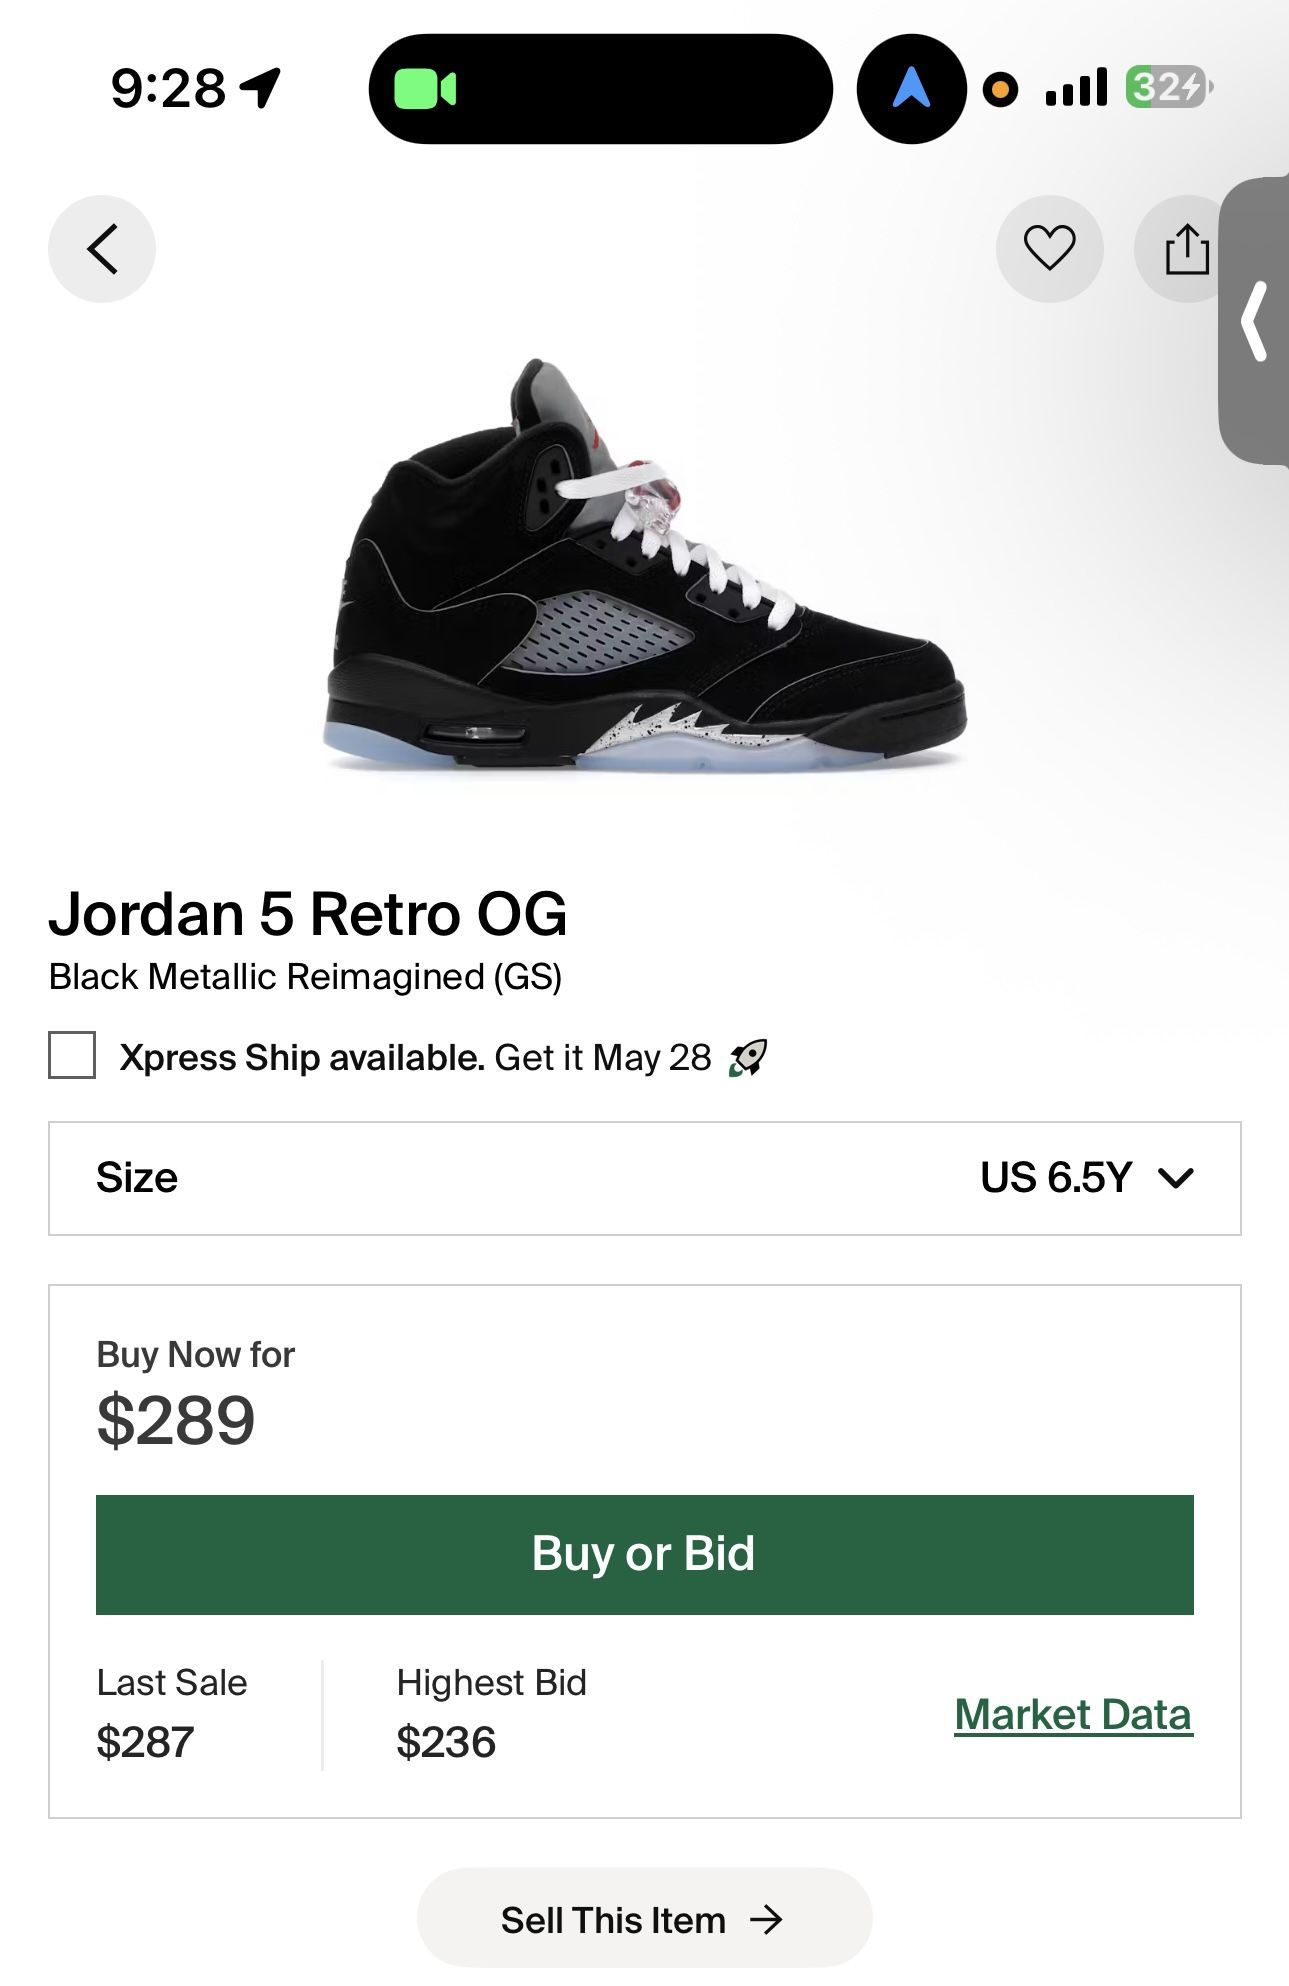Expand size options via US 6.5Y chevron
The width and height of the screenshot is (1289, 1986).
tap(1176, 1178)
